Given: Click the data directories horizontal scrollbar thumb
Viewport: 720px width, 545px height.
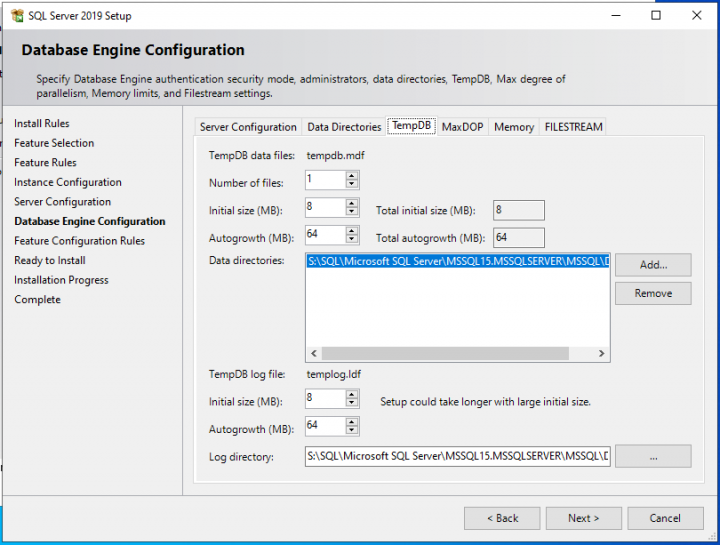Looking at the screenshot, I should tap(445, 354).
